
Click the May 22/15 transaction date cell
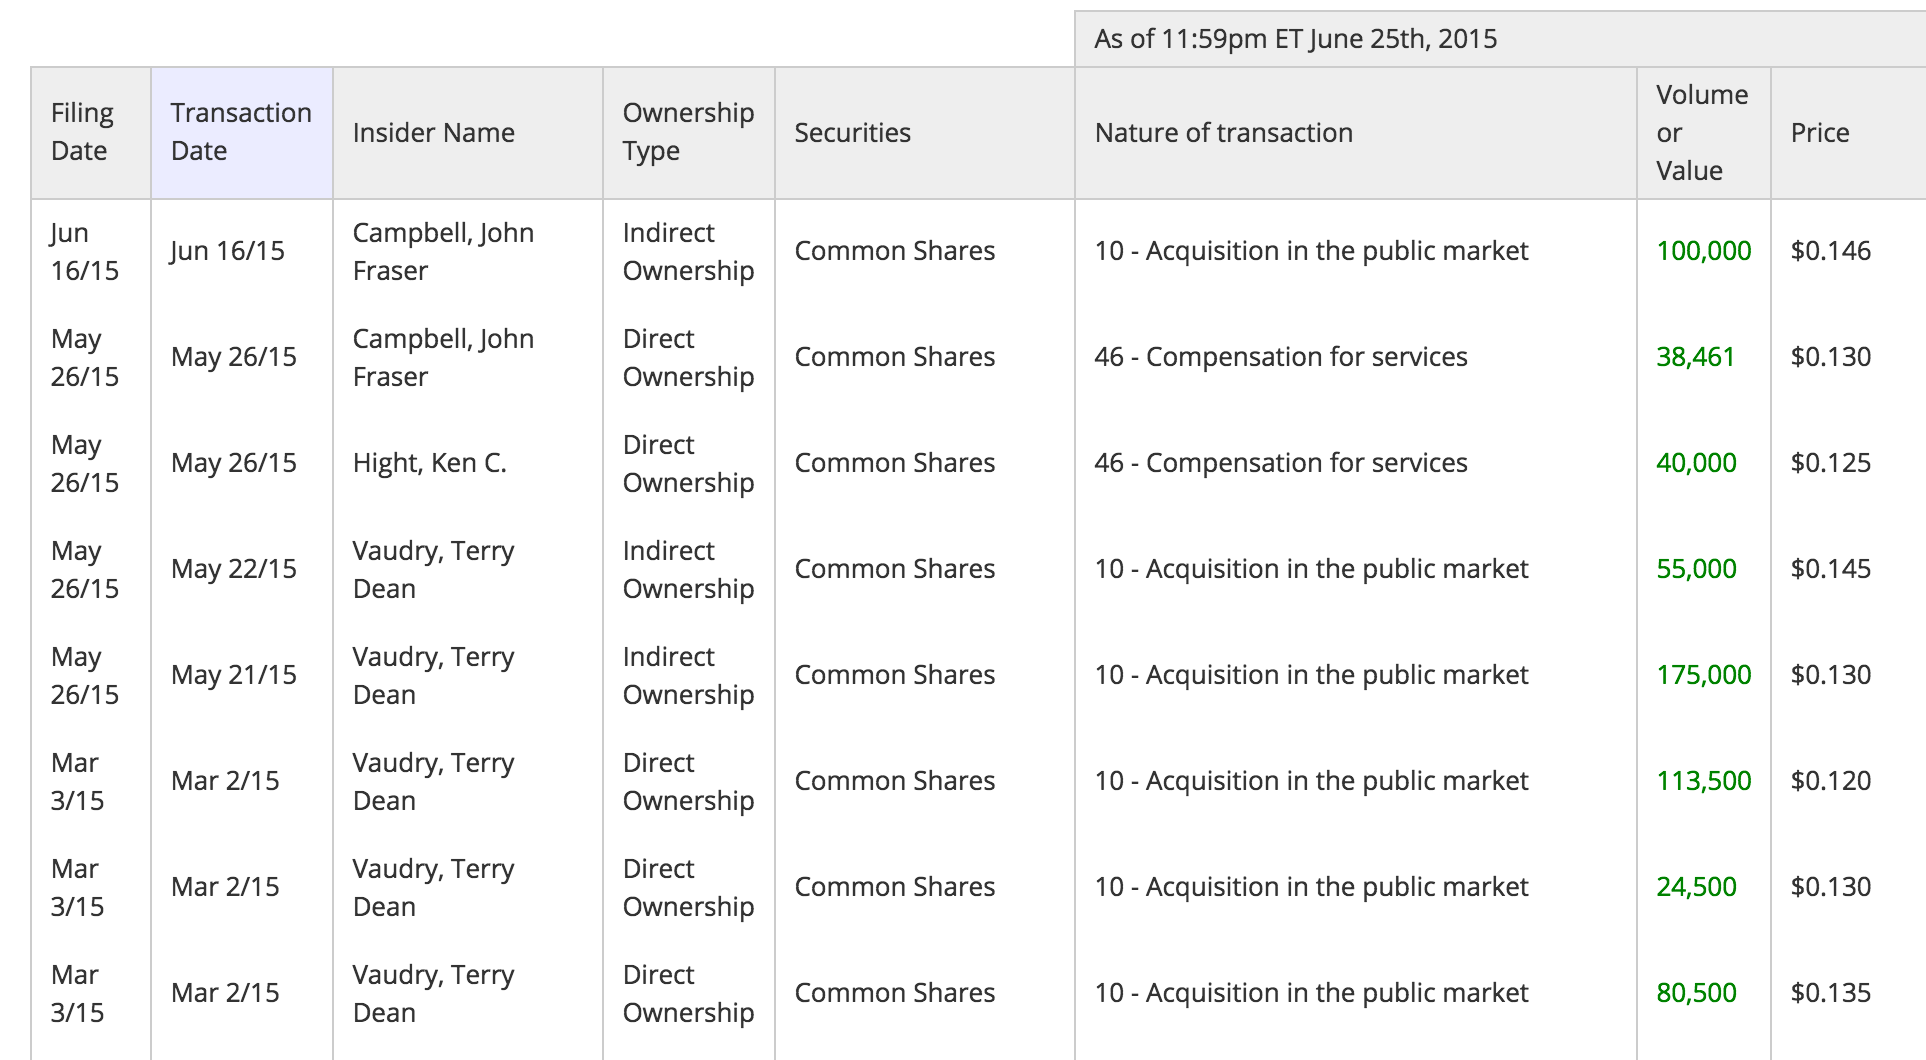(x=234, y=569)
